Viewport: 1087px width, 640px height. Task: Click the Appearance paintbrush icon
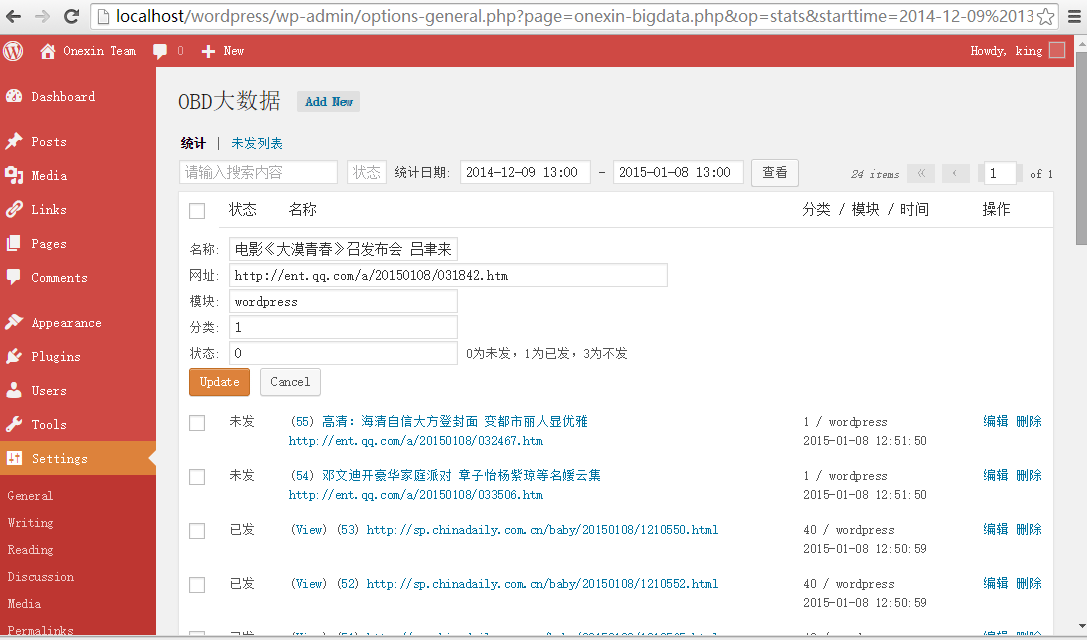tap(14, 322)
